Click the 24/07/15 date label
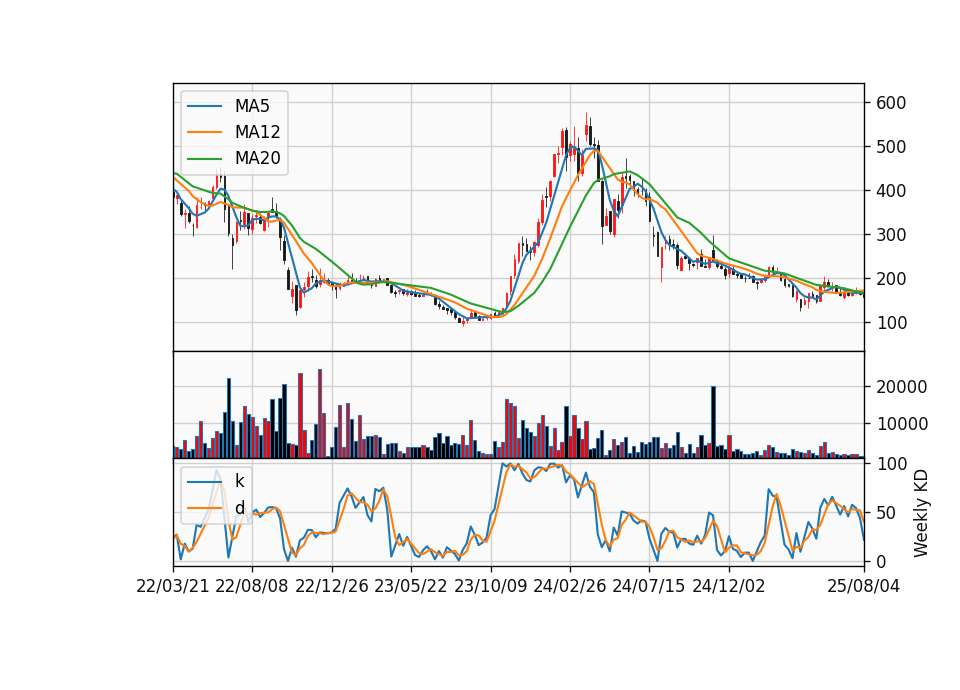This screenshot has width=960, height=690. point(649,586)
